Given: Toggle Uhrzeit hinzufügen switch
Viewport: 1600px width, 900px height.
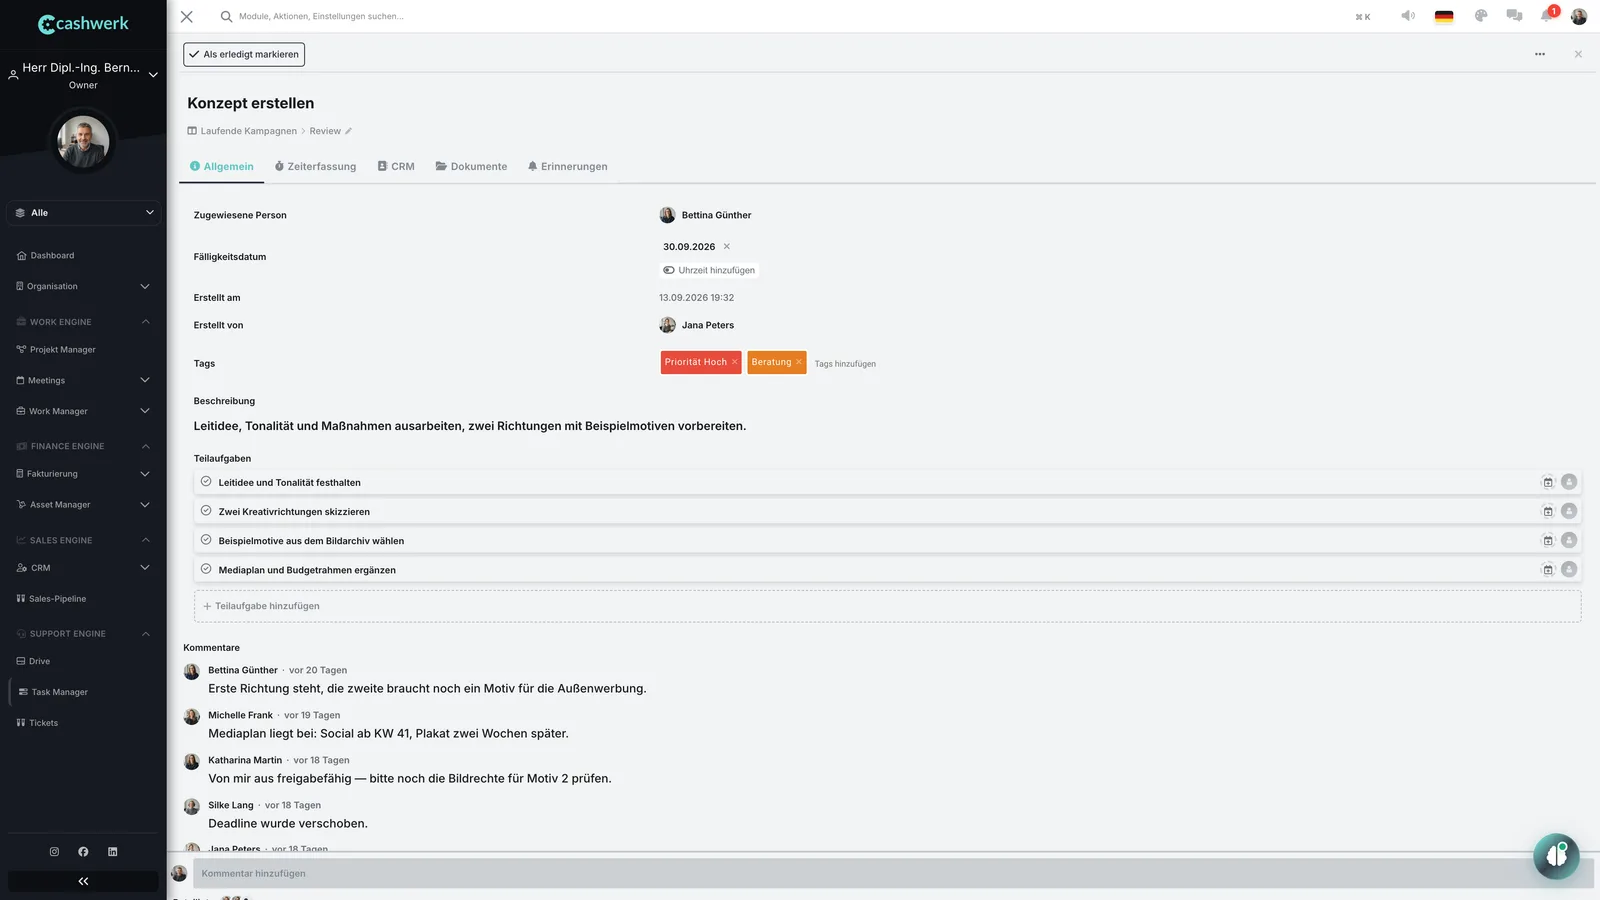Looking at the screenshot, I should [669, 270].
